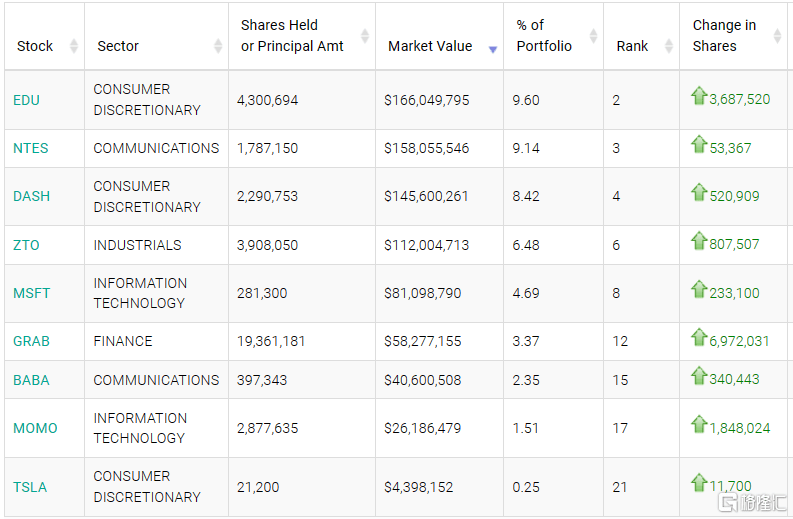Click the green arrow next to 1,848,024
This screenshot has height=519, width=793.
[699, 425]
